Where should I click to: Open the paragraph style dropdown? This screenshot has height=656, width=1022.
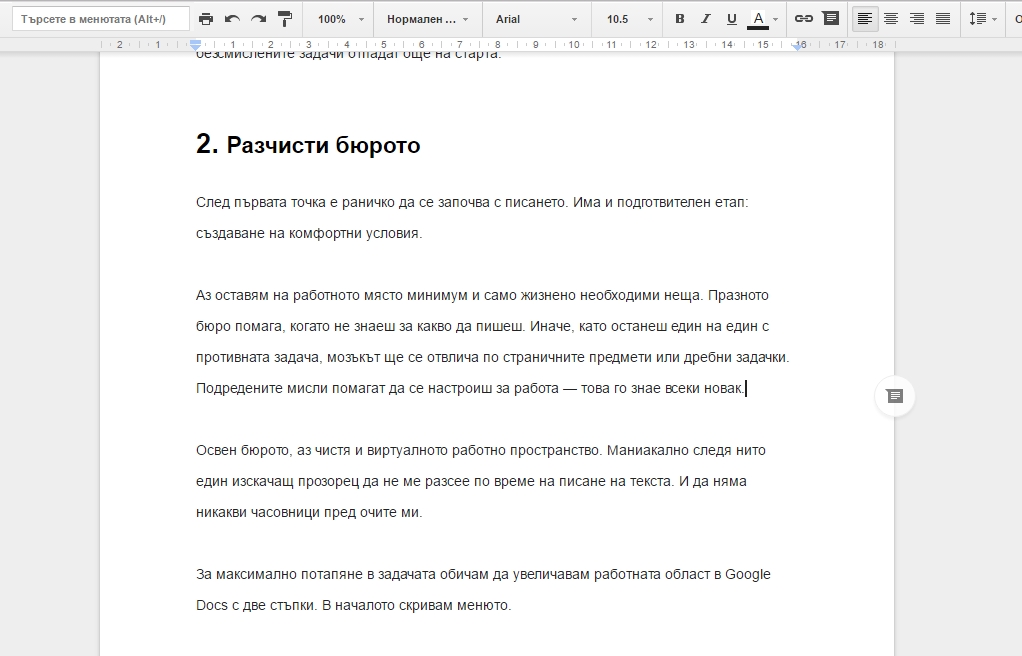pyautogui.click(x=428, y=19)
